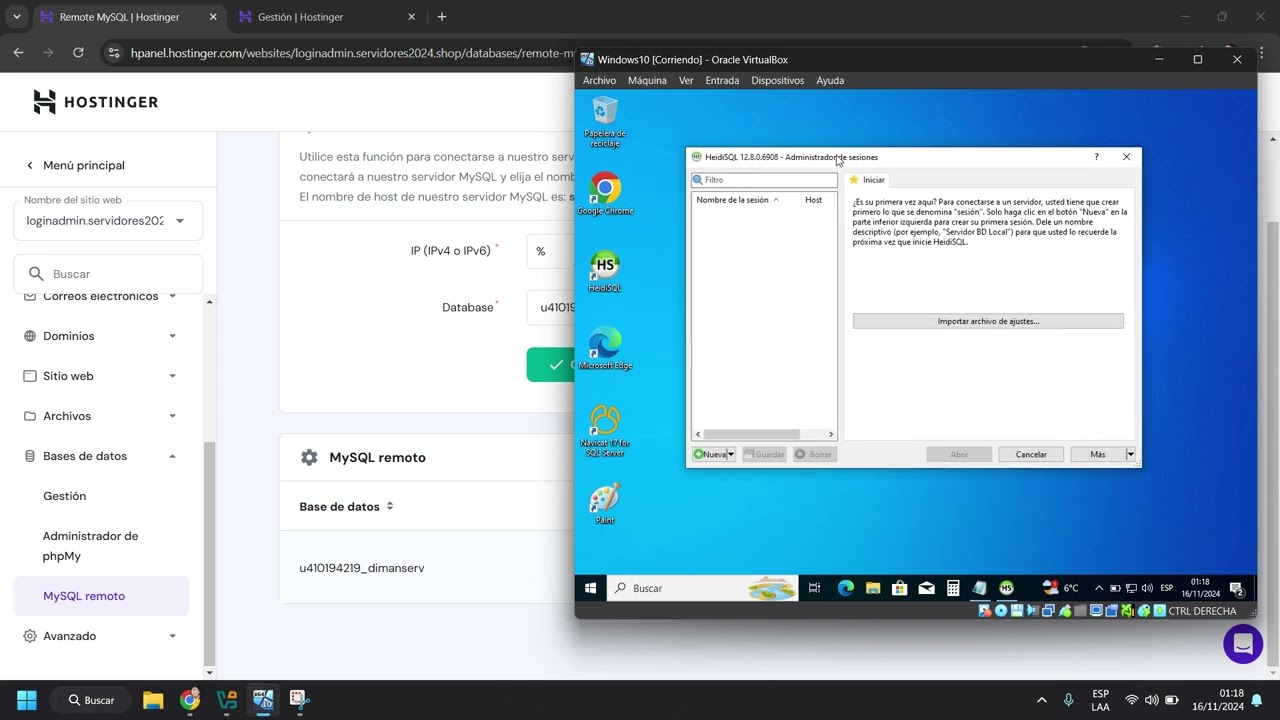Open Hostinger chat support bubble
Image resolution: width=1280 pixels, height=720 pixels.
coord(1243,643)
